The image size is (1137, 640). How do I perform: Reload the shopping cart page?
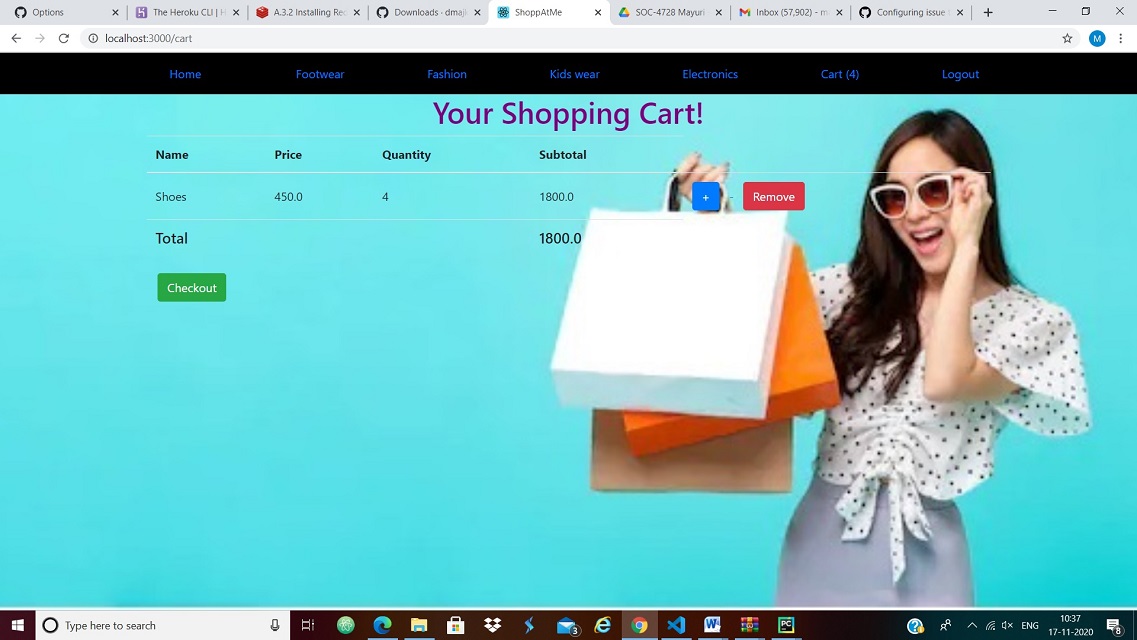click(x=63, y=38)
